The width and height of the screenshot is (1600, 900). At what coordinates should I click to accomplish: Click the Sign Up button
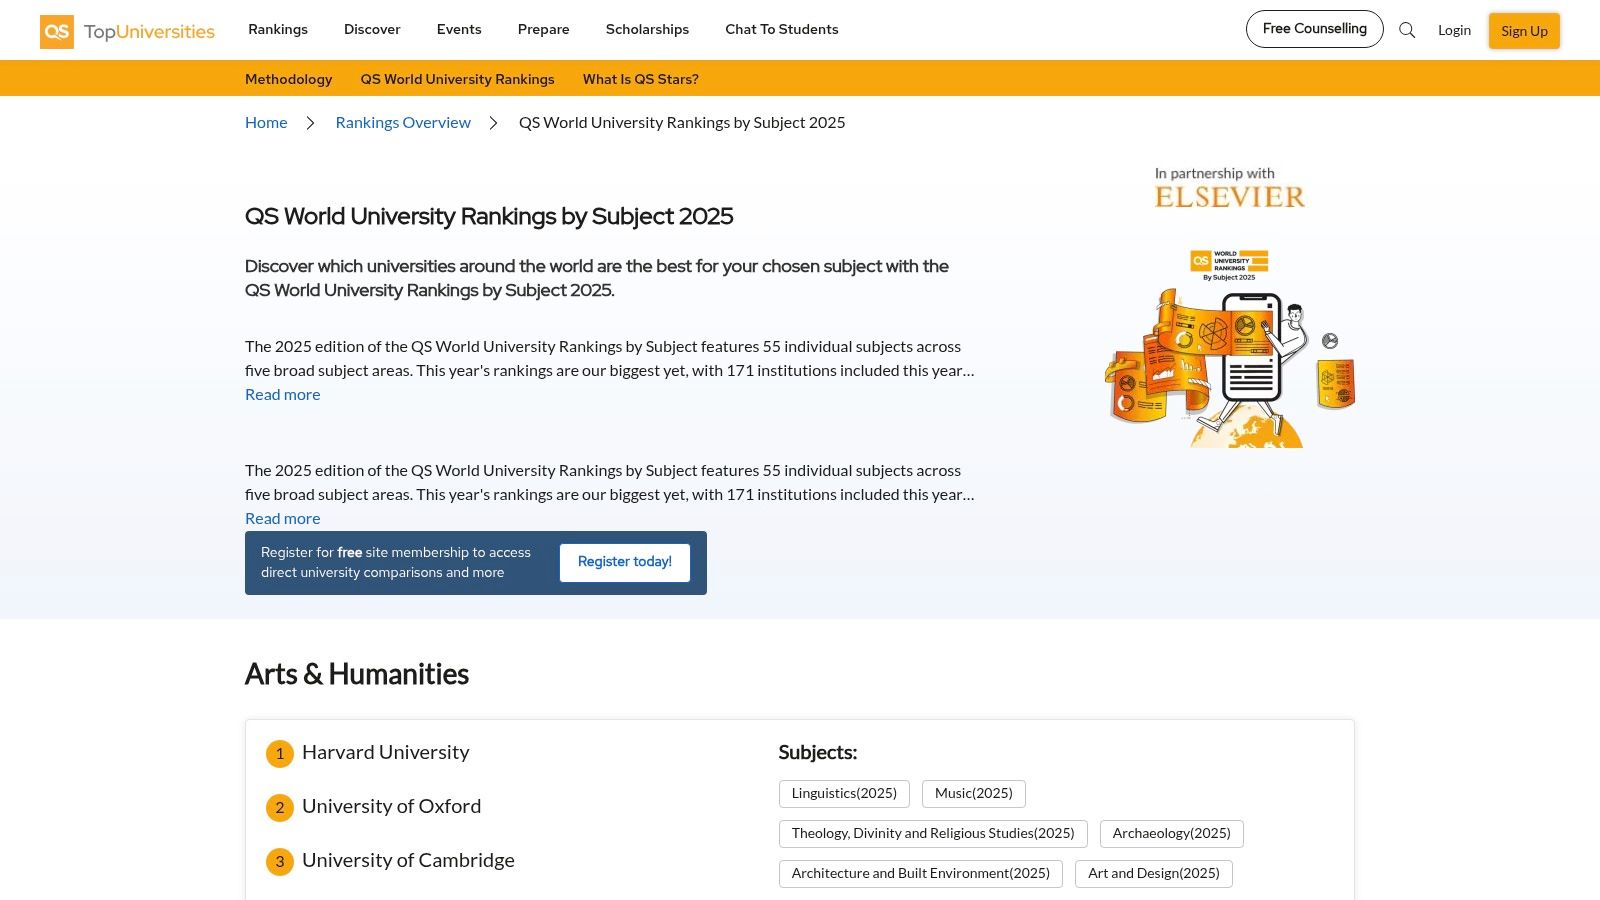tap(1524, 31)
